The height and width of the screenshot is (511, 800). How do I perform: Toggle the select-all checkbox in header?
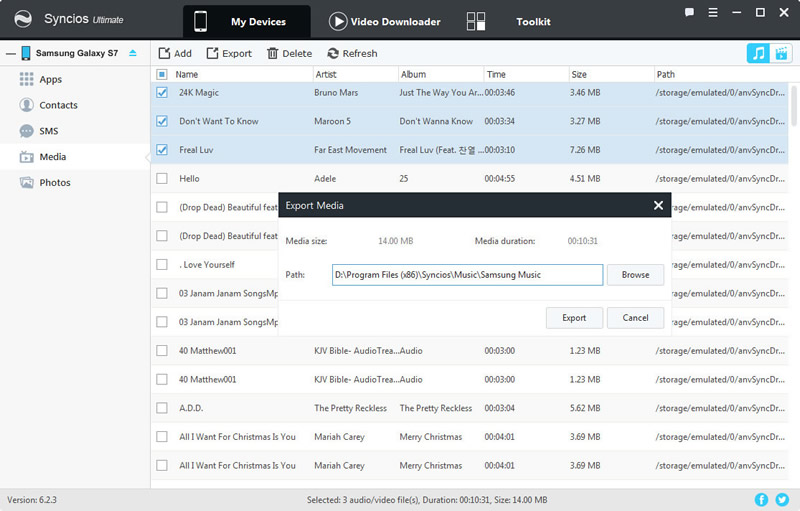click(x=162, y=74)
